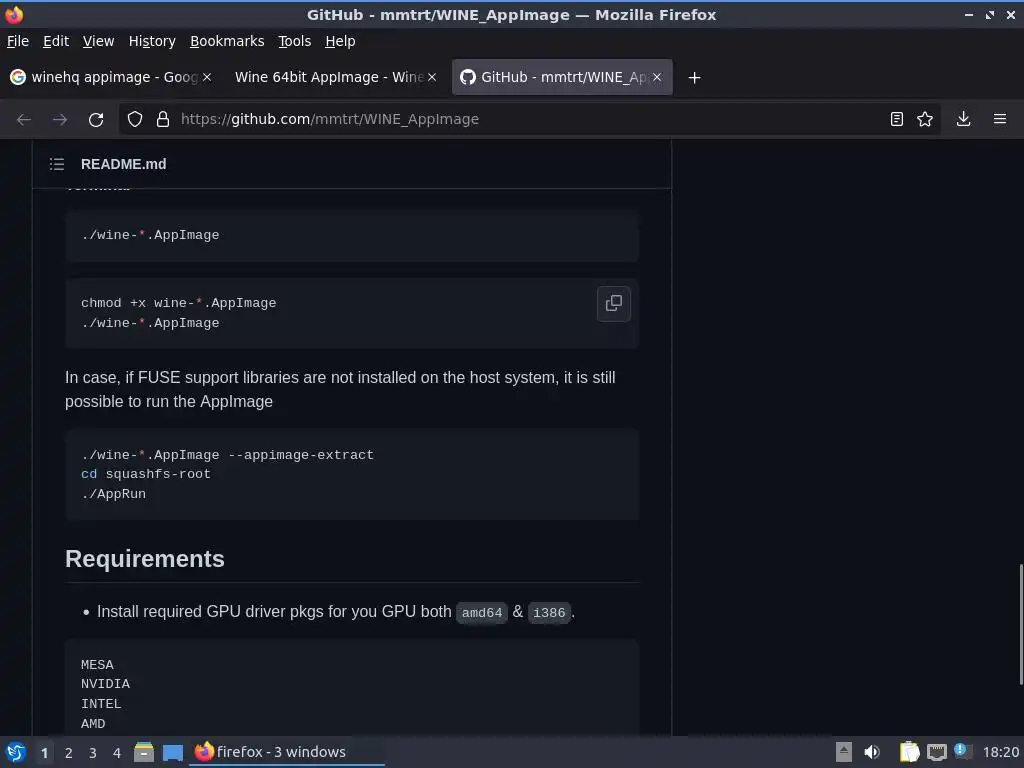Click the --appimage-extract command line
The height and width of the screenshot is (768, 1024).
[x=227, y=455]
